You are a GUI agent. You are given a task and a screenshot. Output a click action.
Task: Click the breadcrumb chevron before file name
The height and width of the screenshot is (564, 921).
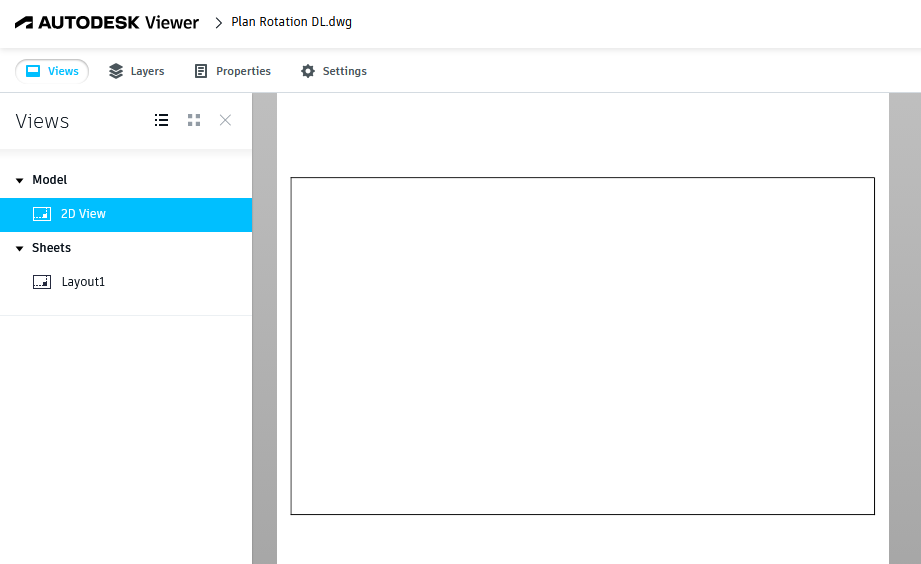[x=218, y=23]
